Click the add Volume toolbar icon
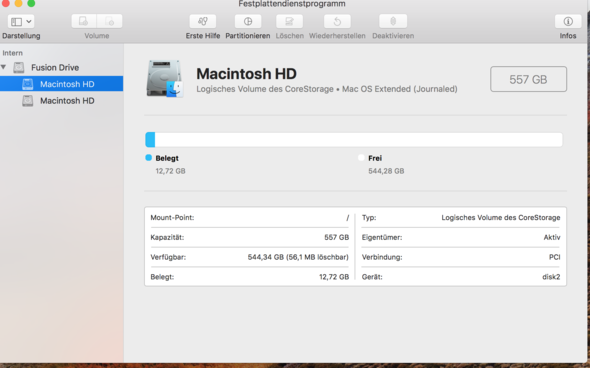The image size is (590, 368). point(84,21)
